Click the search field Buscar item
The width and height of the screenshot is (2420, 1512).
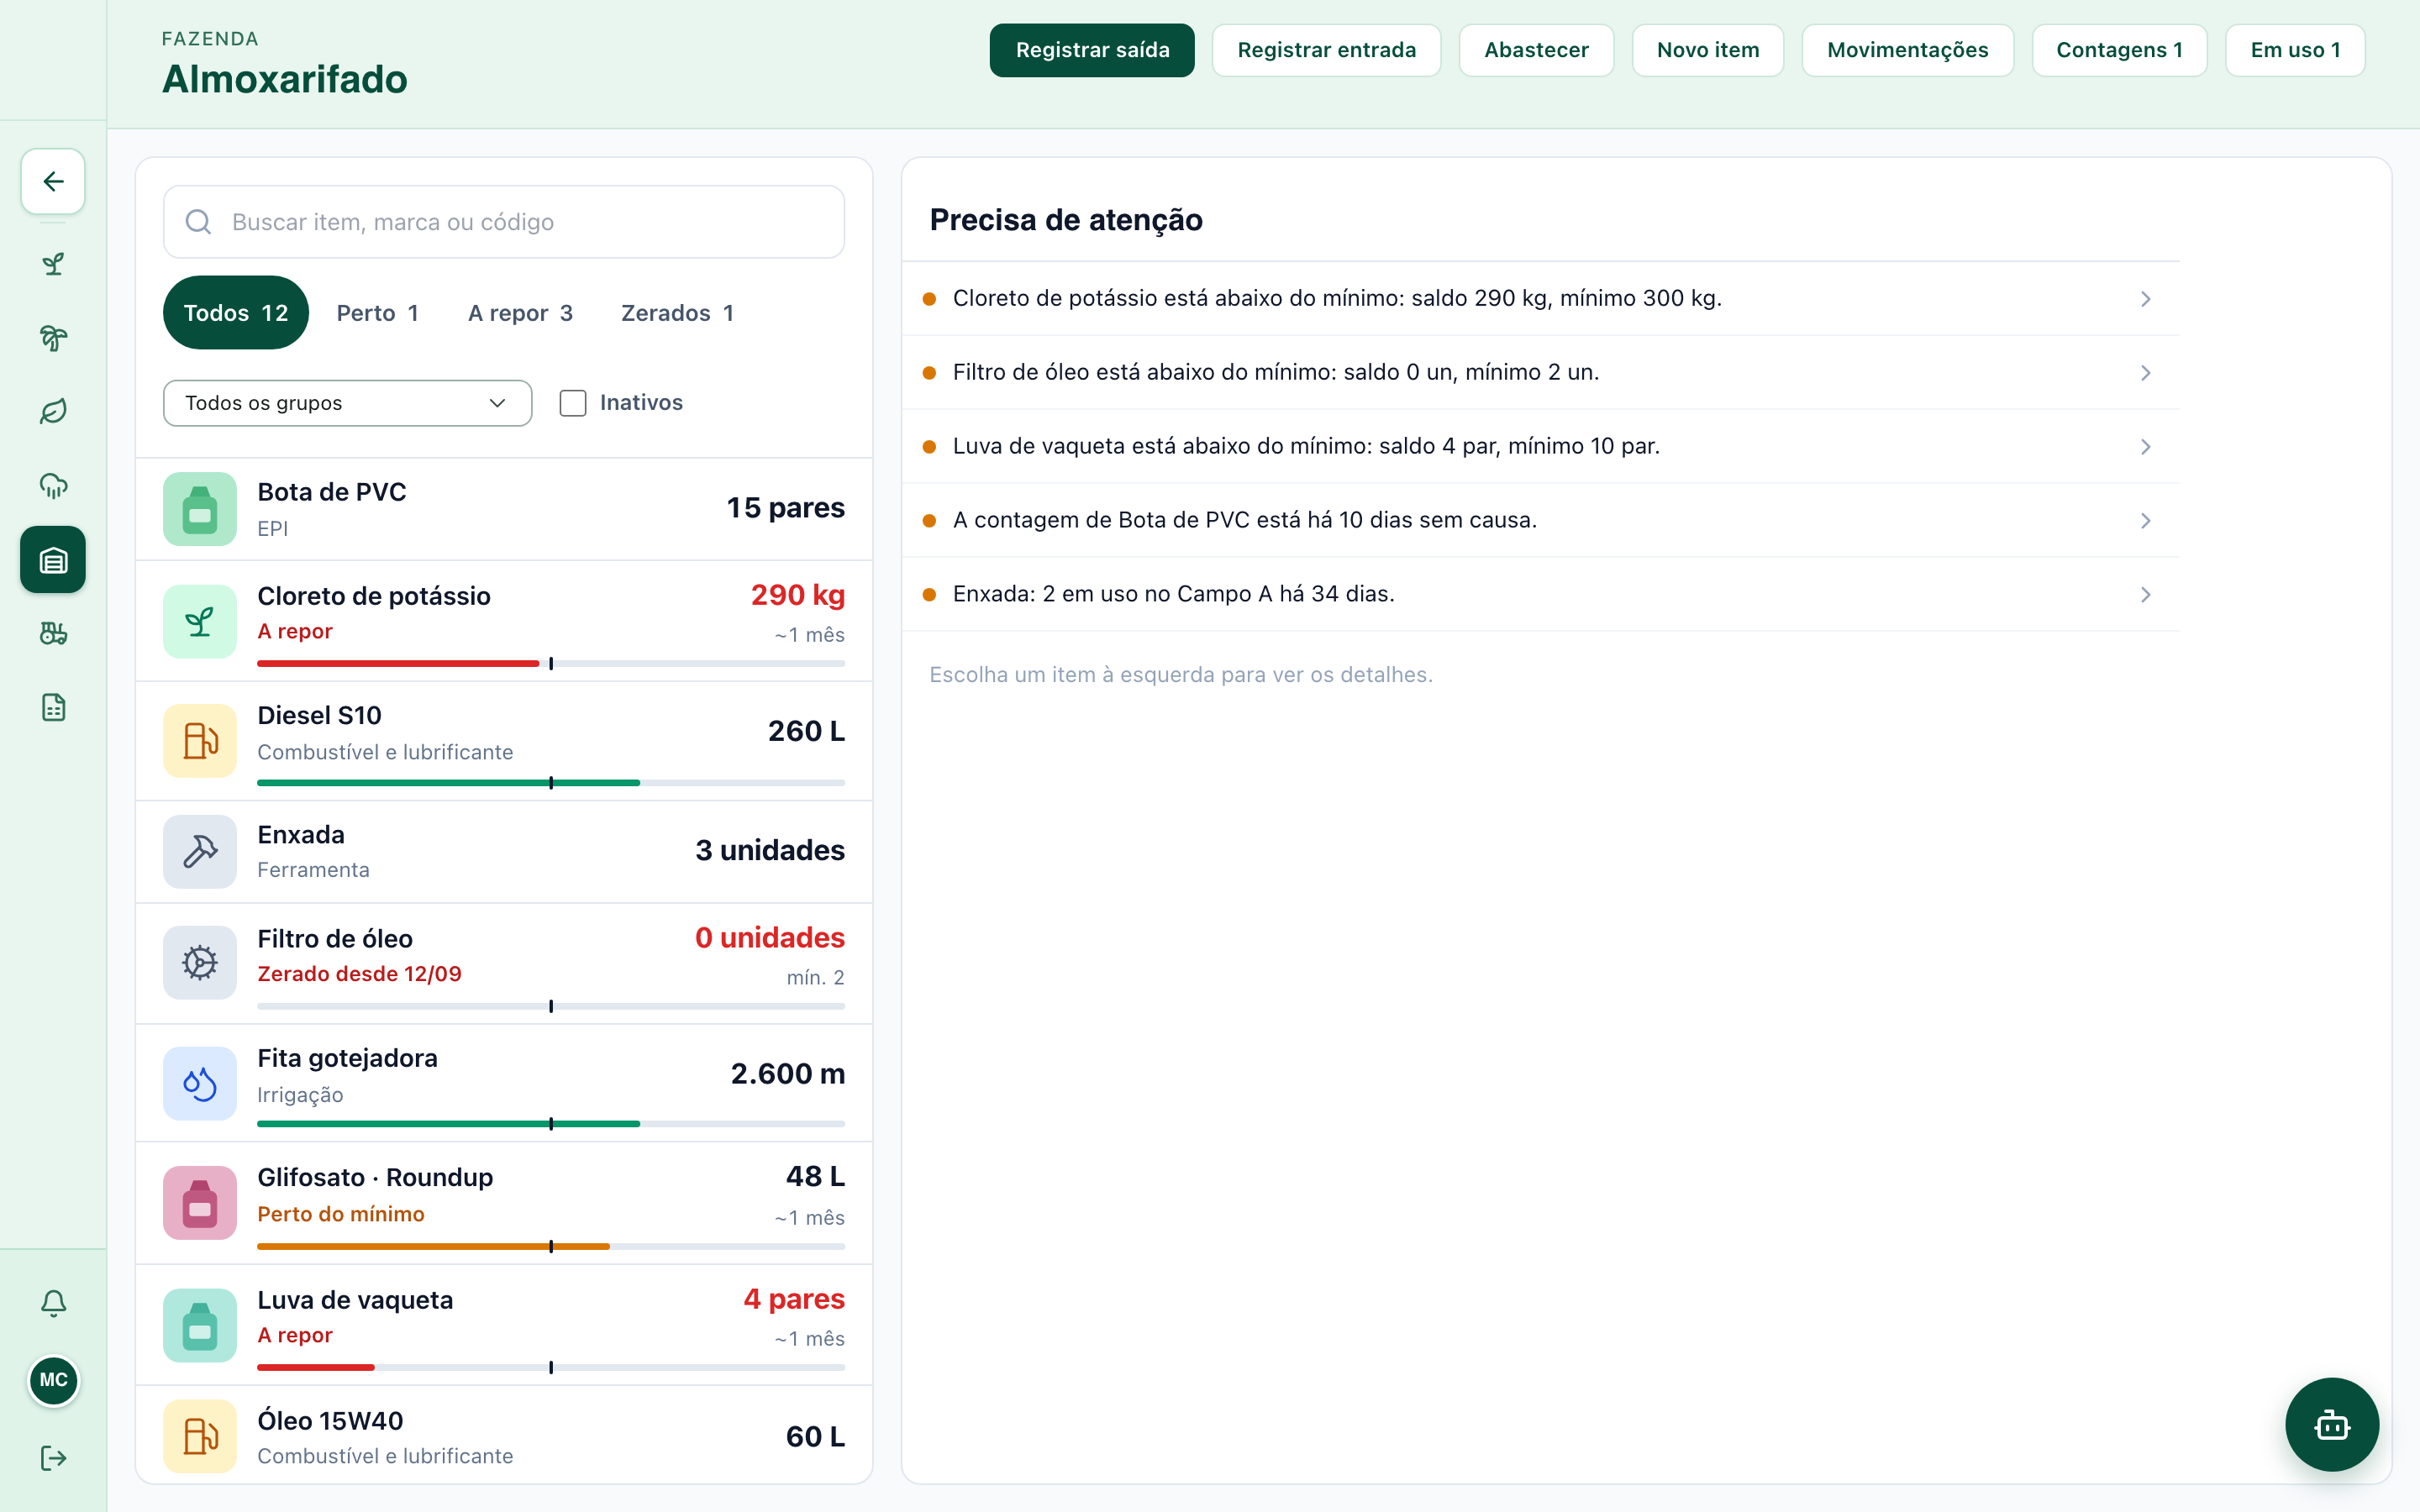tap(504, 222)
